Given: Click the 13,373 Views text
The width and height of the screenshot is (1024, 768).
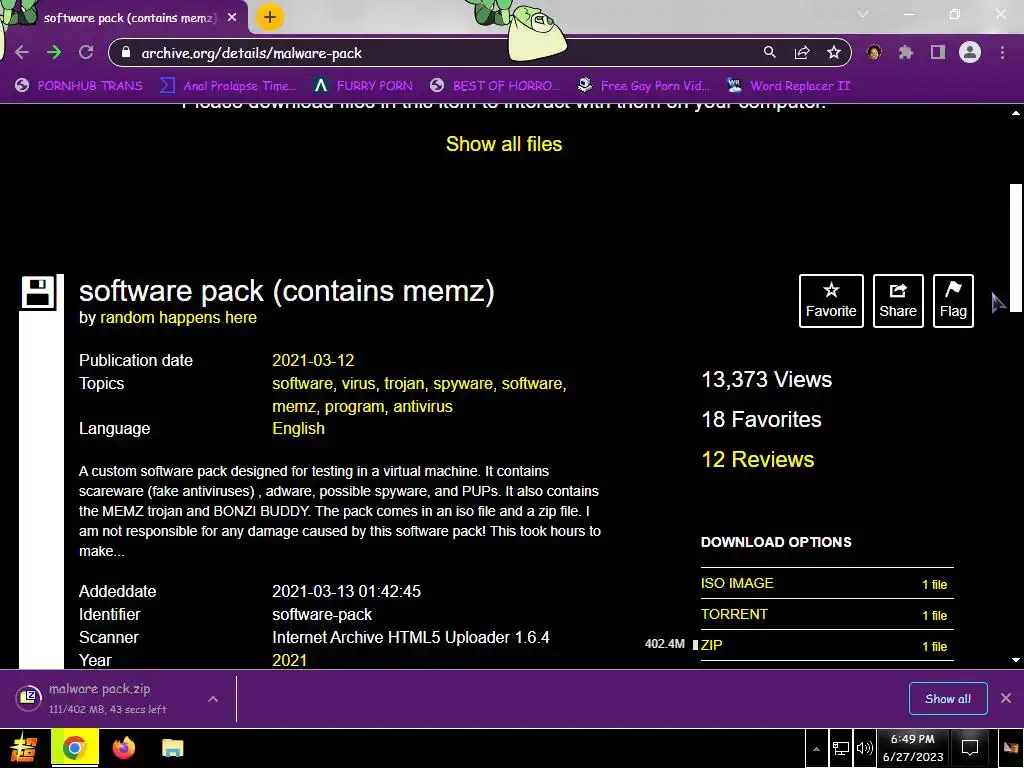Looking at the screenshot, I should click(766, 379).
